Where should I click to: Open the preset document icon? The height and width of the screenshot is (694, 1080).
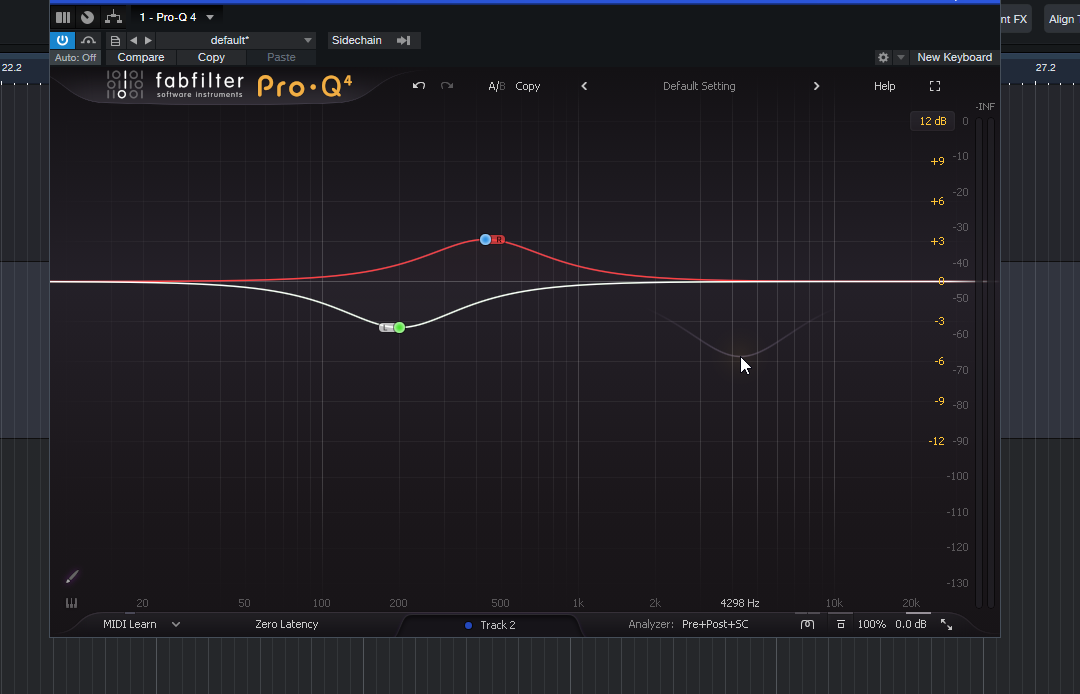coord(115,41)
